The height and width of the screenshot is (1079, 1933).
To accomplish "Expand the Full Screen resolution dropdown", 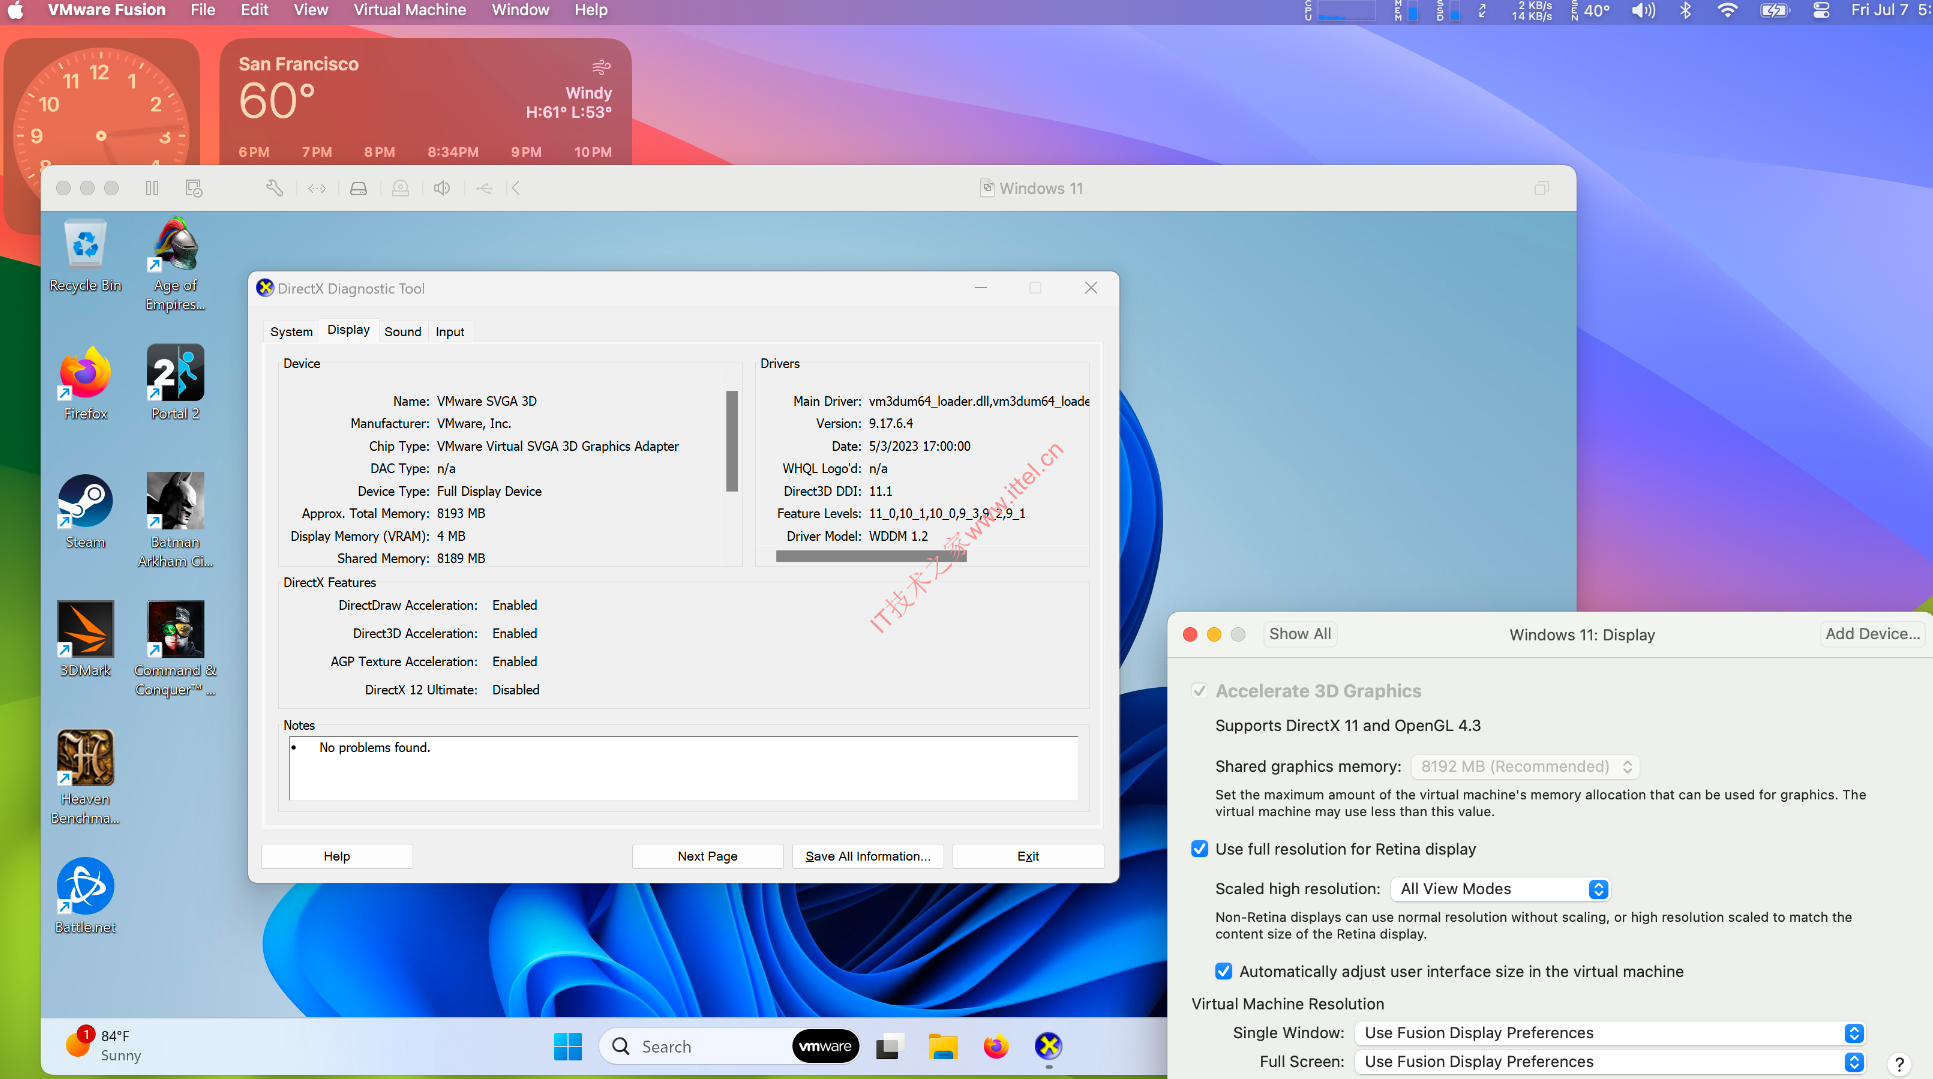I will click(1608, 1062).
